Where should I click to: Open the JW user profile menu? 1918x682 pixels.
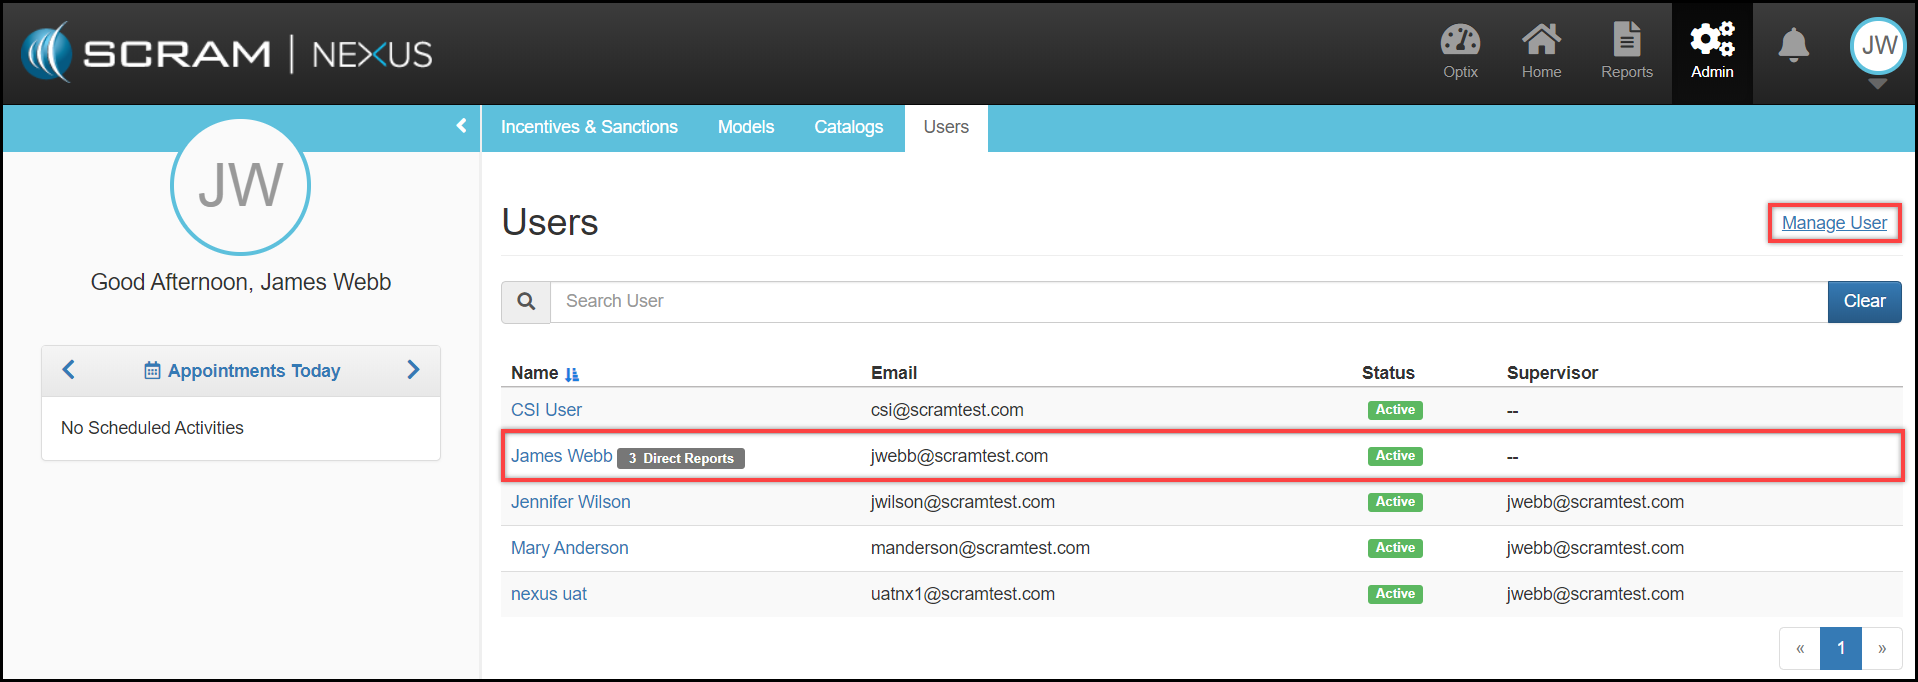pos(1878,47)
